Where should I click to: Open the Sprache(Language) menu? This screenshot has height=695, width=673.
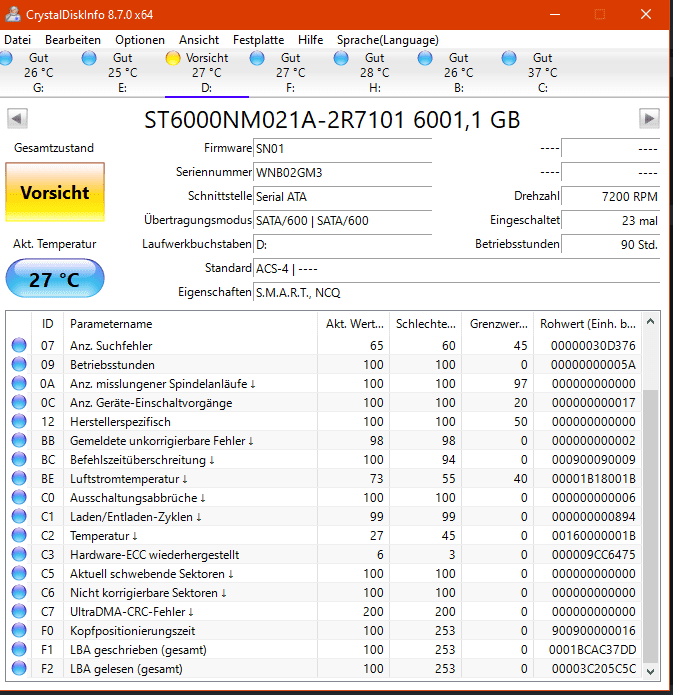click(x=387, y=40)
